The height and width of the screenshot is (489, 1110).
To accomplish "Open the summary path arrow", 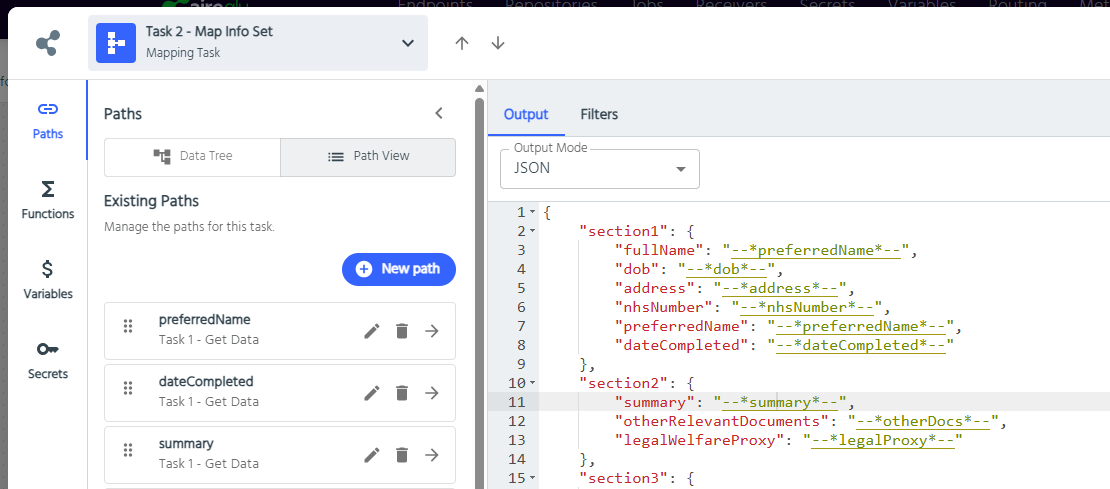I will pyautogui.click(x=432, y=455).
